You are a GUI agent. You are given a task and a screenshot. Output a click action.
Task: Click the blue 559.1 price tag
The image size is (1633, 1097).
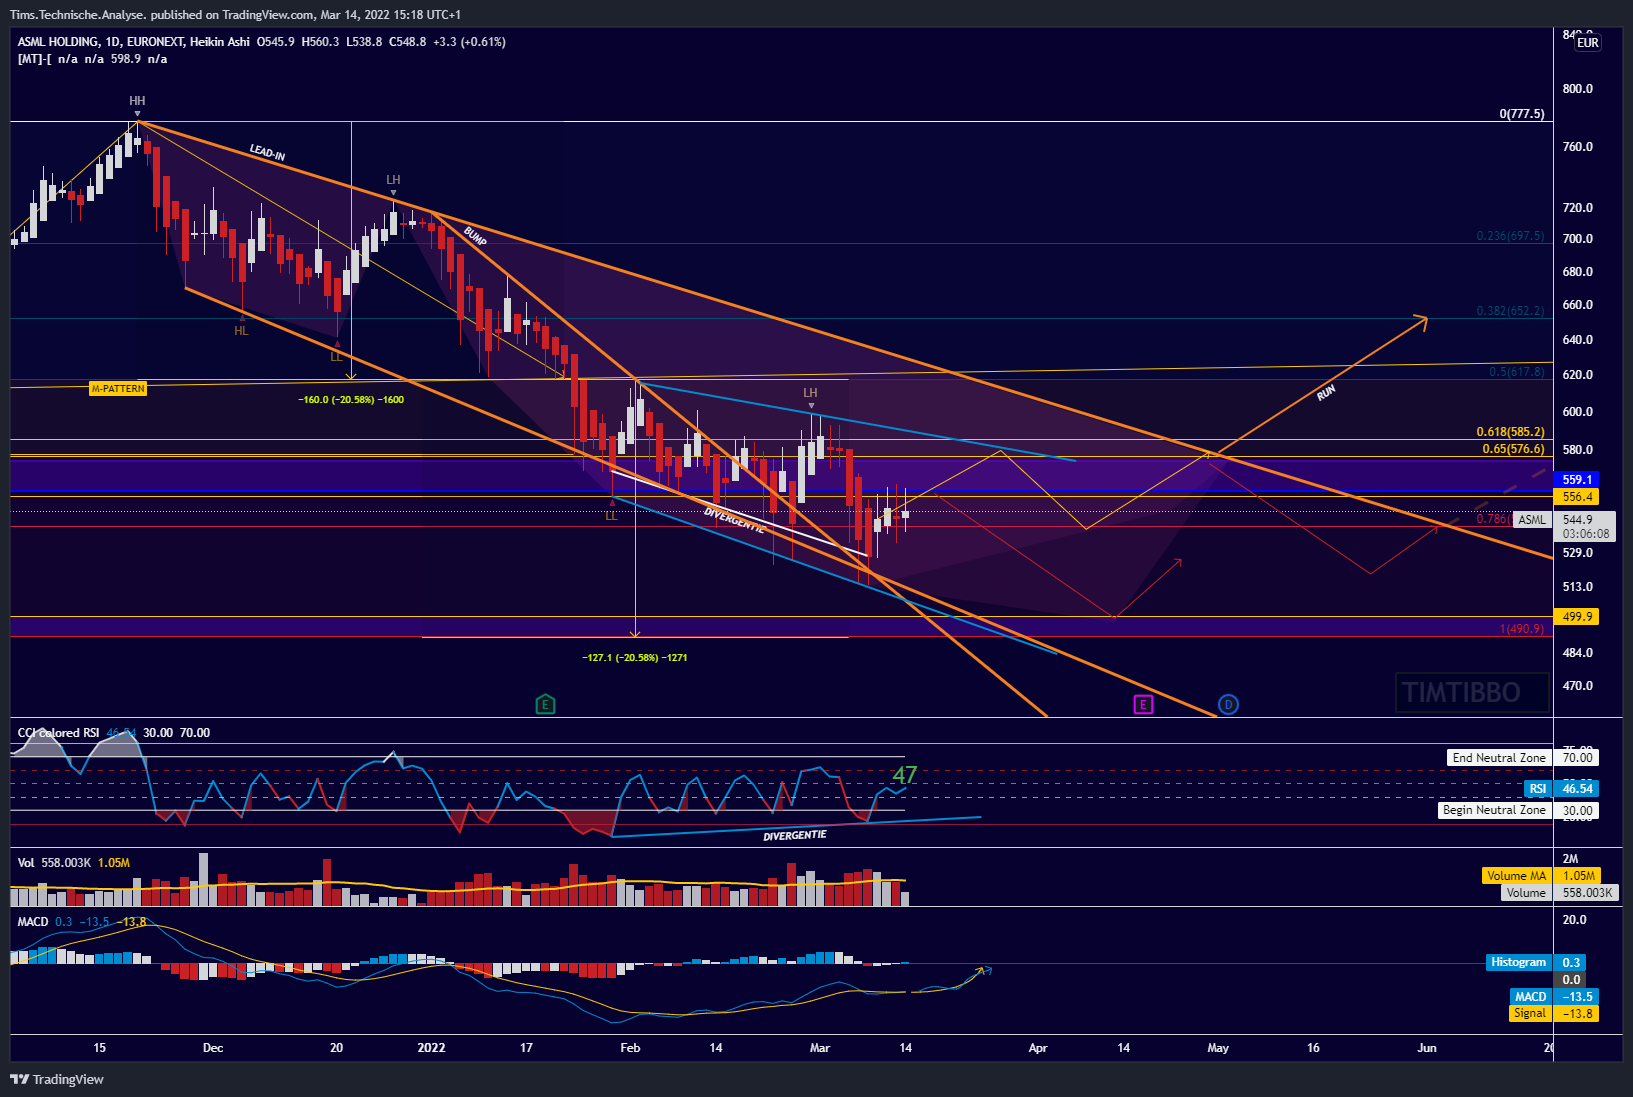pos(1576,480)
